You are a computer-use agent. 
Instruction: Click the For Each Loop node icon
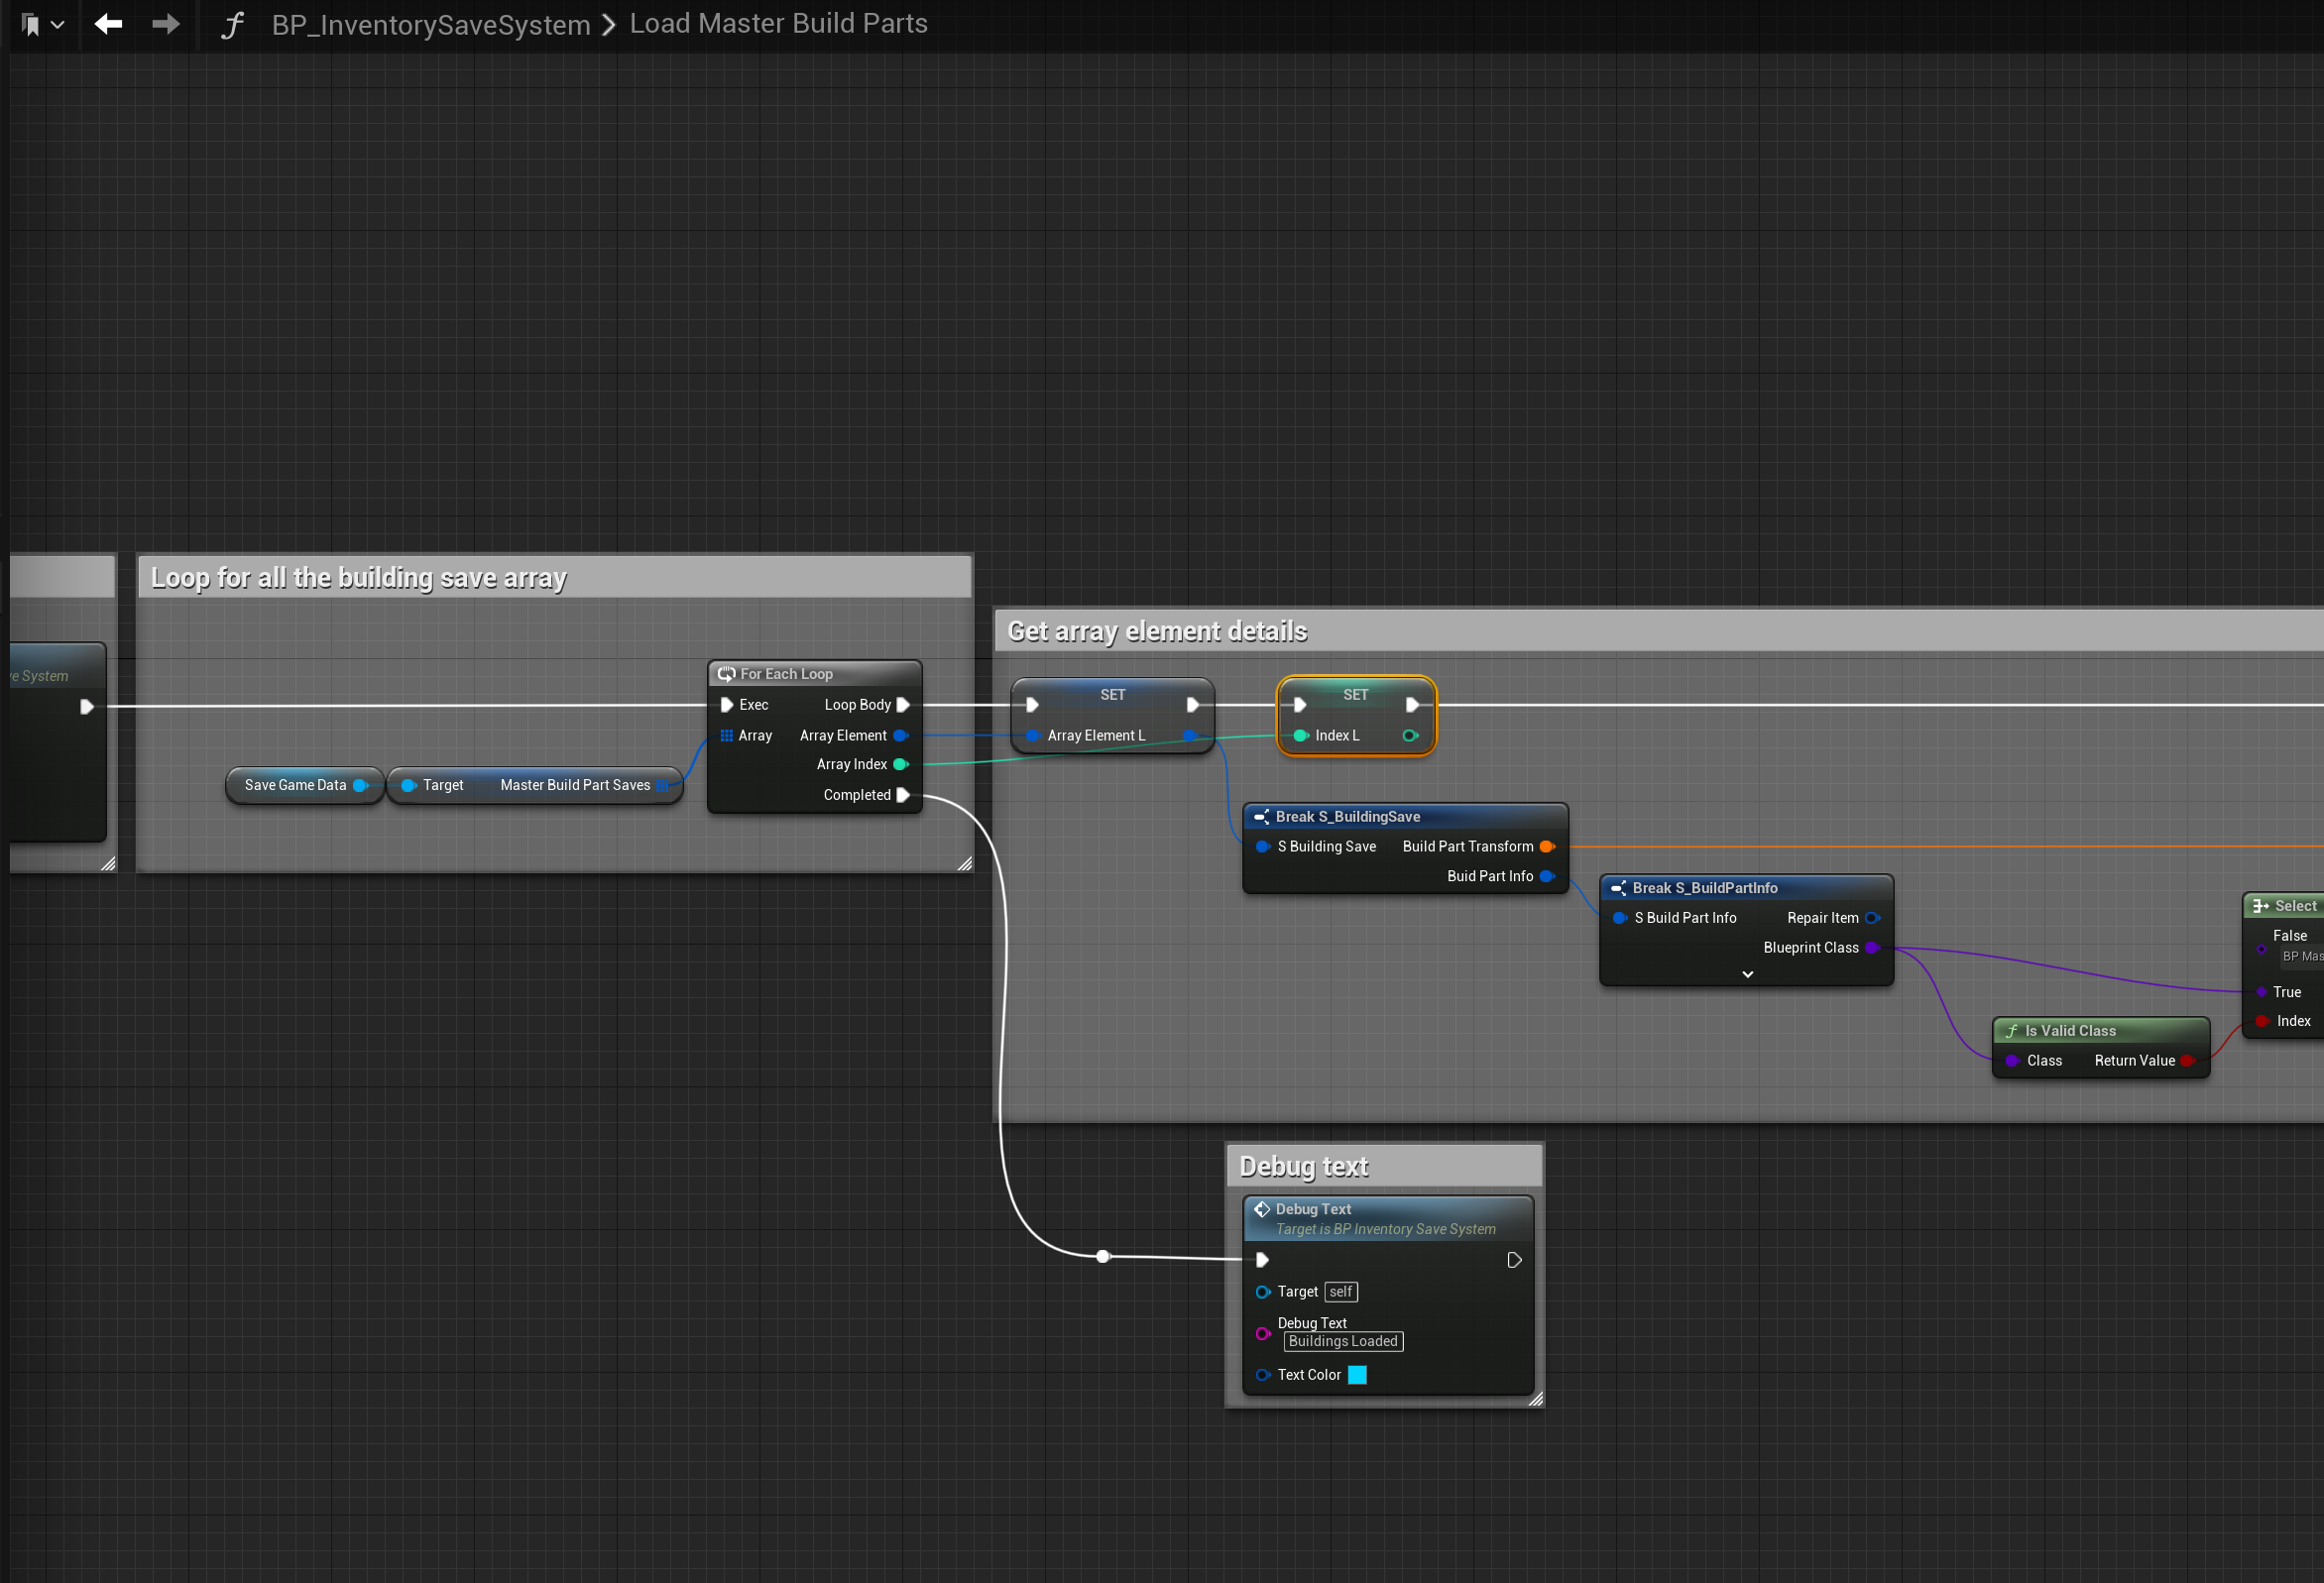726,674
